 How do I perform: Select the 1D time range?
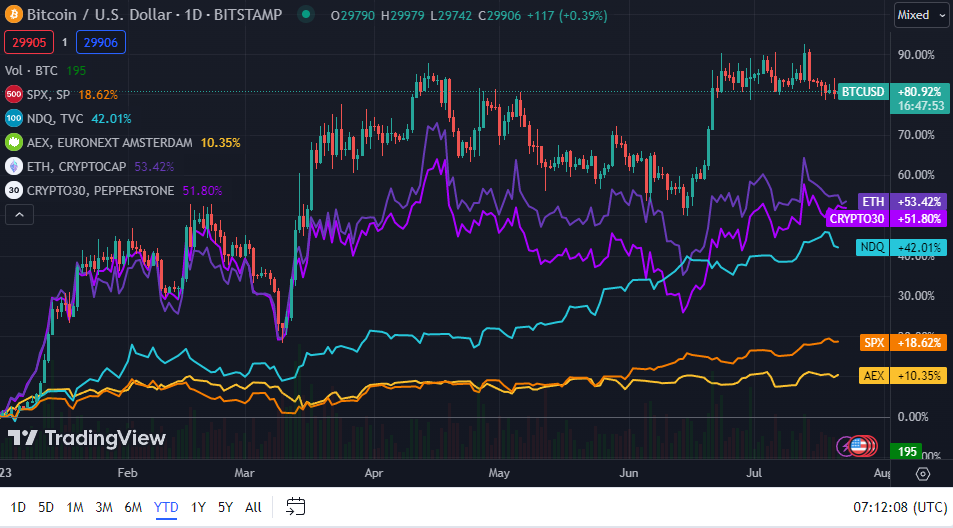(x=18, y=507)
